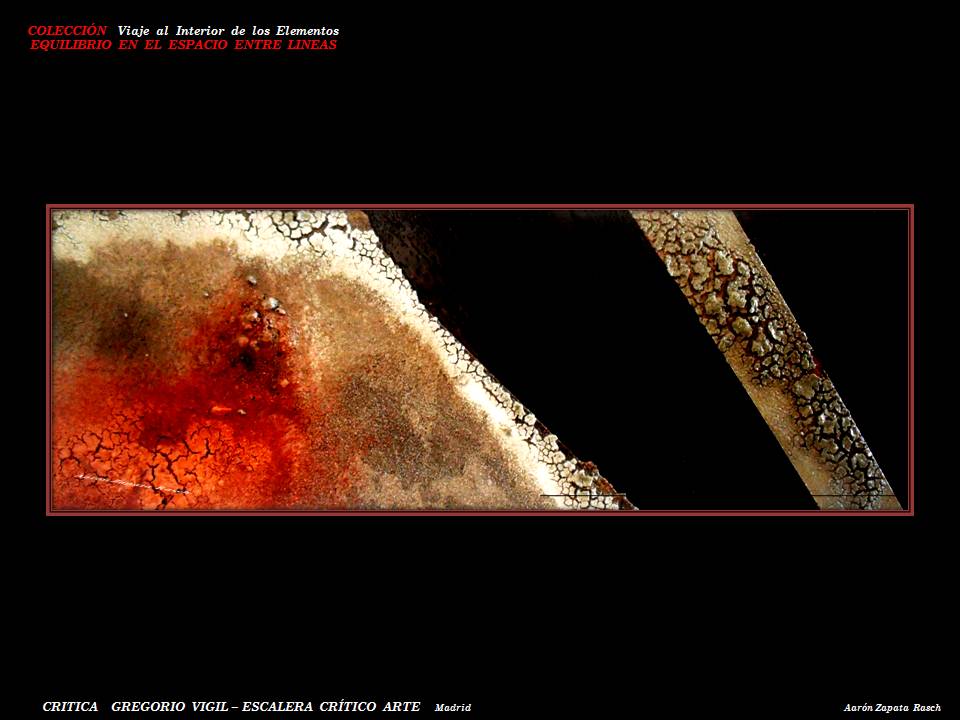This screenshot has height=720, width=960.
Task: Click the red COLECCIÓN heading text
Action: [67, 31]
